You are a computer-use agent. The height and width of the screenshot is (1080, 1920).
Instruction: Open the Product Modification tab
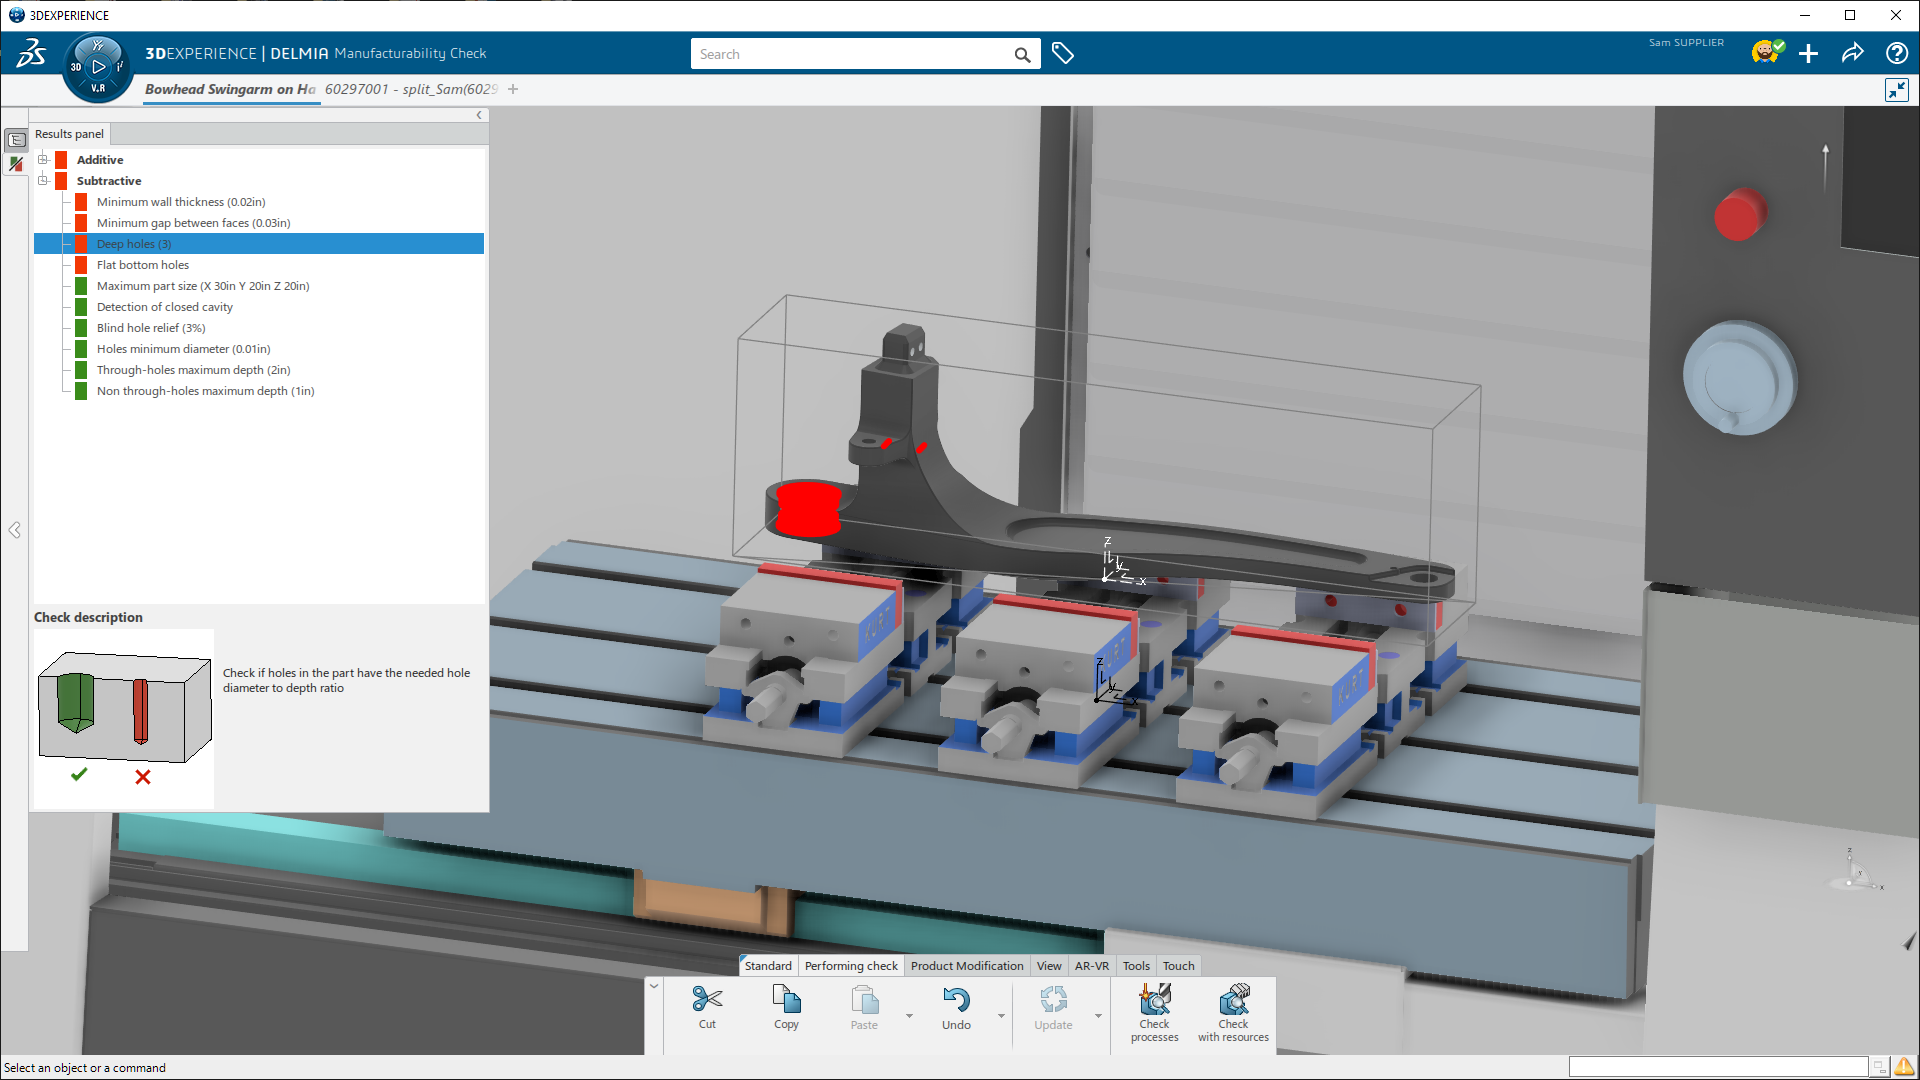966,966
